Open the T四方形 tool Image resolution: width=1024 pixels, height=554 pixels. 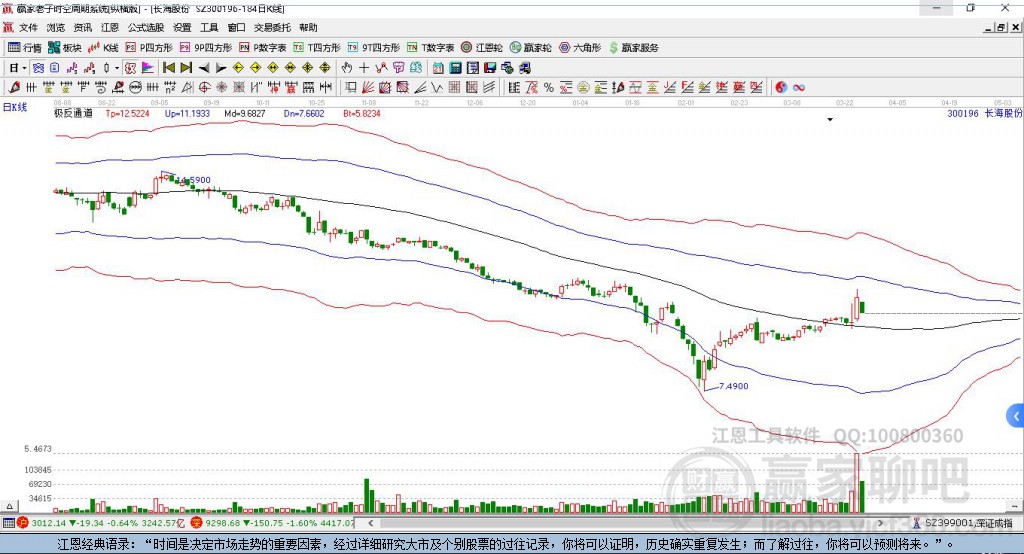pos(317,48)
